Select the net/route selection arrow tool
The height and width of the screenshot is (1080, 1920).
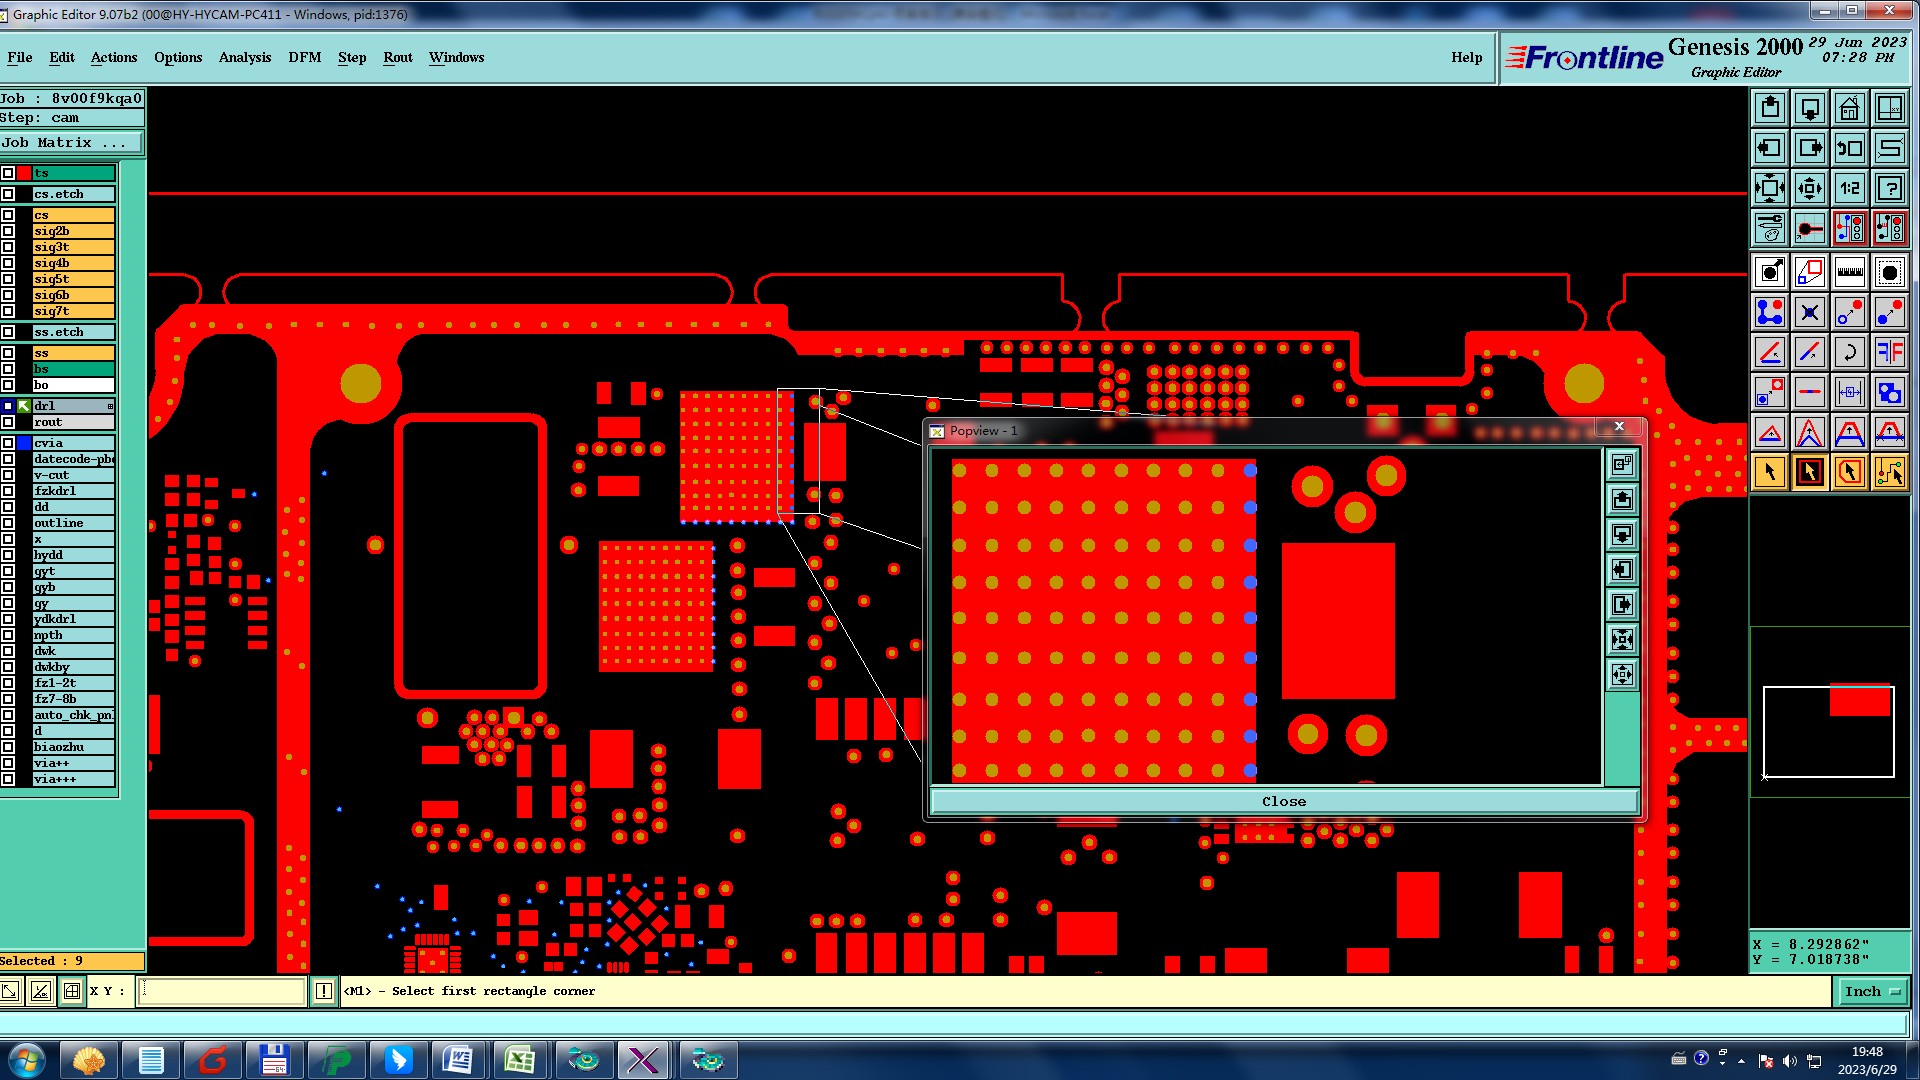point(1889,472)
